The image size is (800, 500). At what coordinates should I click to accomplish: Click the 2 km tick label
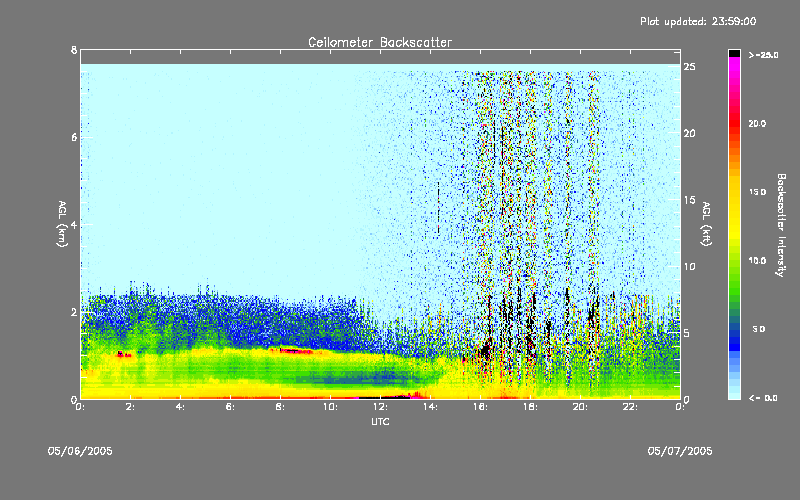[x=74, y=312]
